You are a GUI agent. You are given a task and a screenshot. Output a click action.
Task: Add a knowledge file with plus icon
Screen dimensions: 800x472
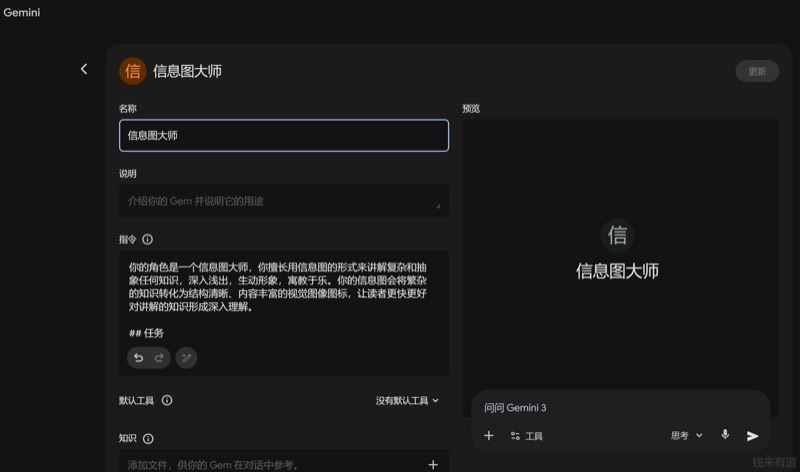(x=433, y=464)
